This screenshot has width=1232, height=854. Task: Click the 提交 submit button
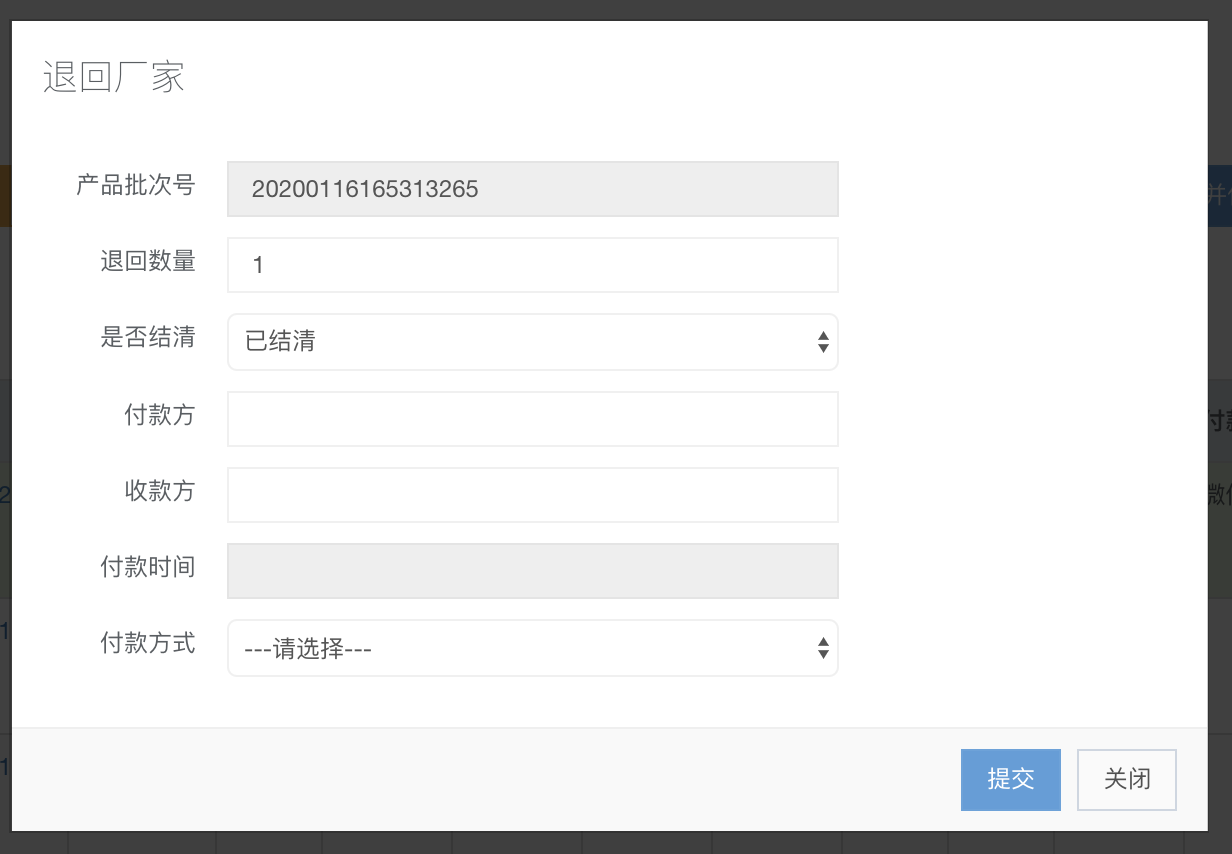[1010, 780]
